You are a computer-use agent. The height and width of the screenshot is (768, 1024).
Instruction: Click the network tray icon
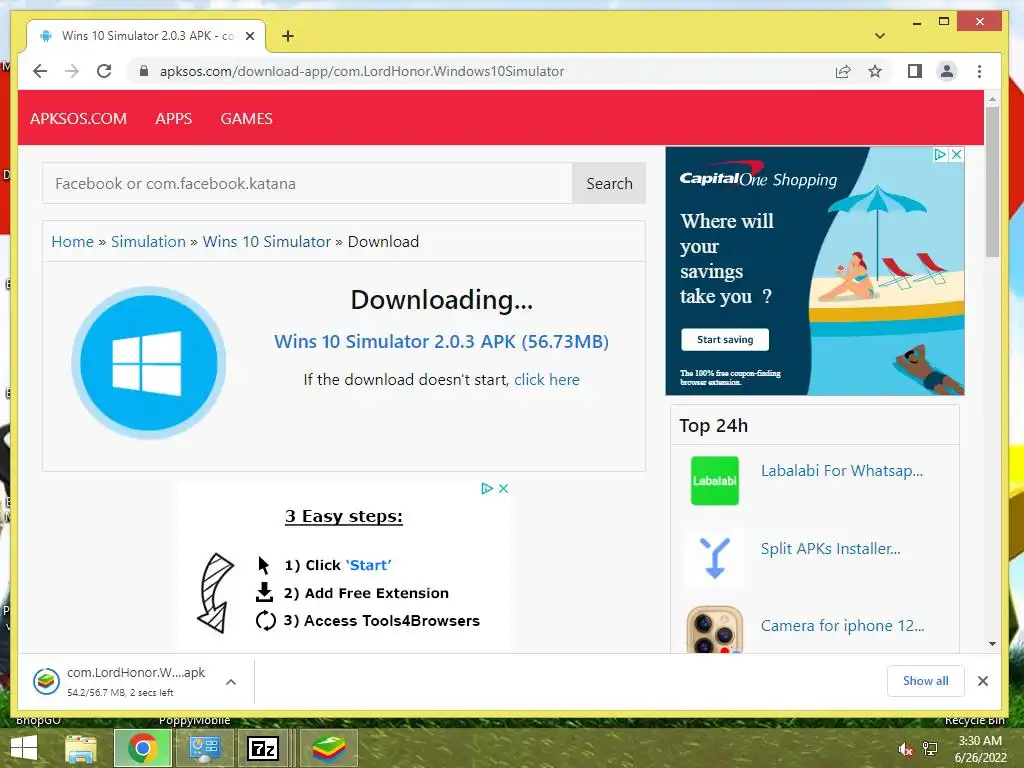point(930,749)
